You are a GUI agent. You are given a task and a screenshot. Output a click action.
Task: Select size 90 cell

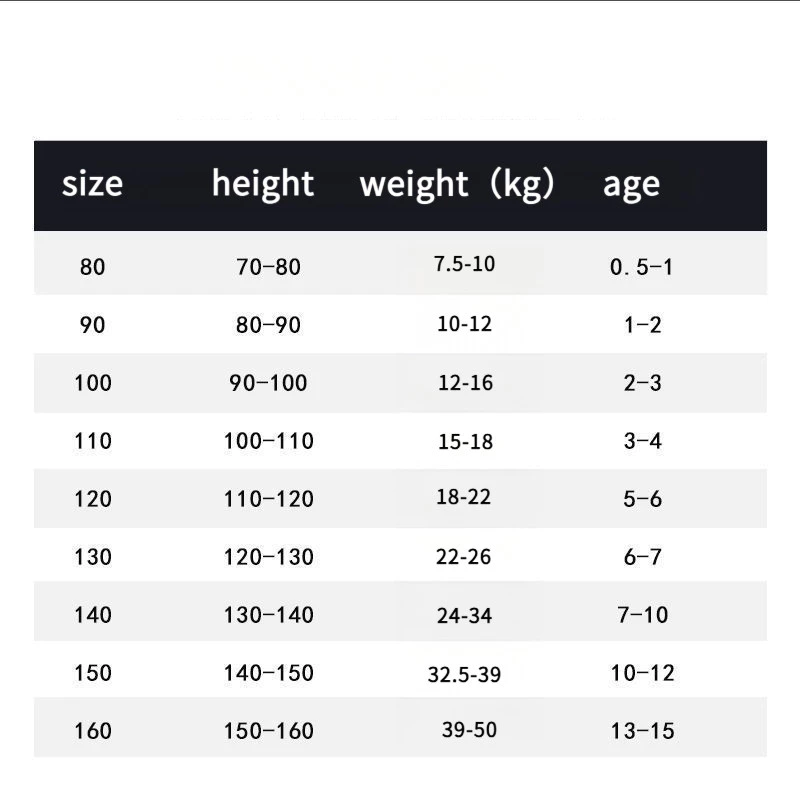pos(92,325)
